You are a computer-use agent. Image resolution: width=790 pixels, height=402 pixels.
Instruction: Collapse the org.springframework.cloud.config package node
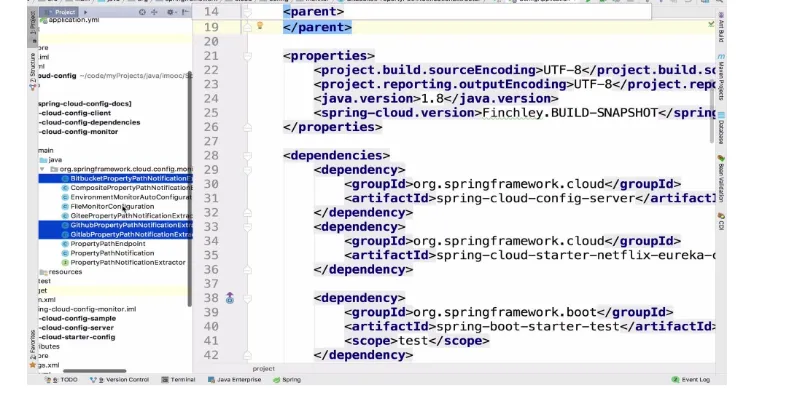click(42, 169)
